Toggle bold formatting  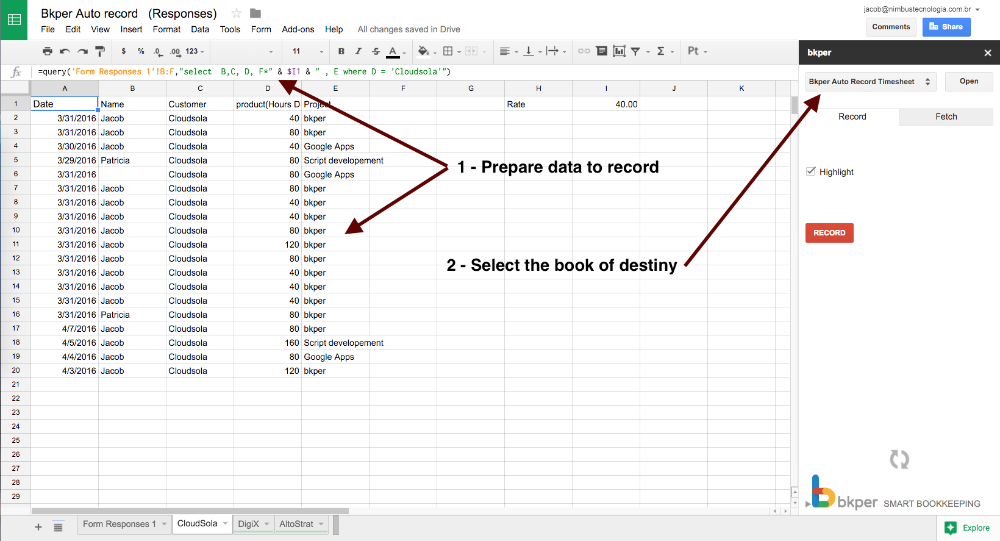tap(341, 51)
